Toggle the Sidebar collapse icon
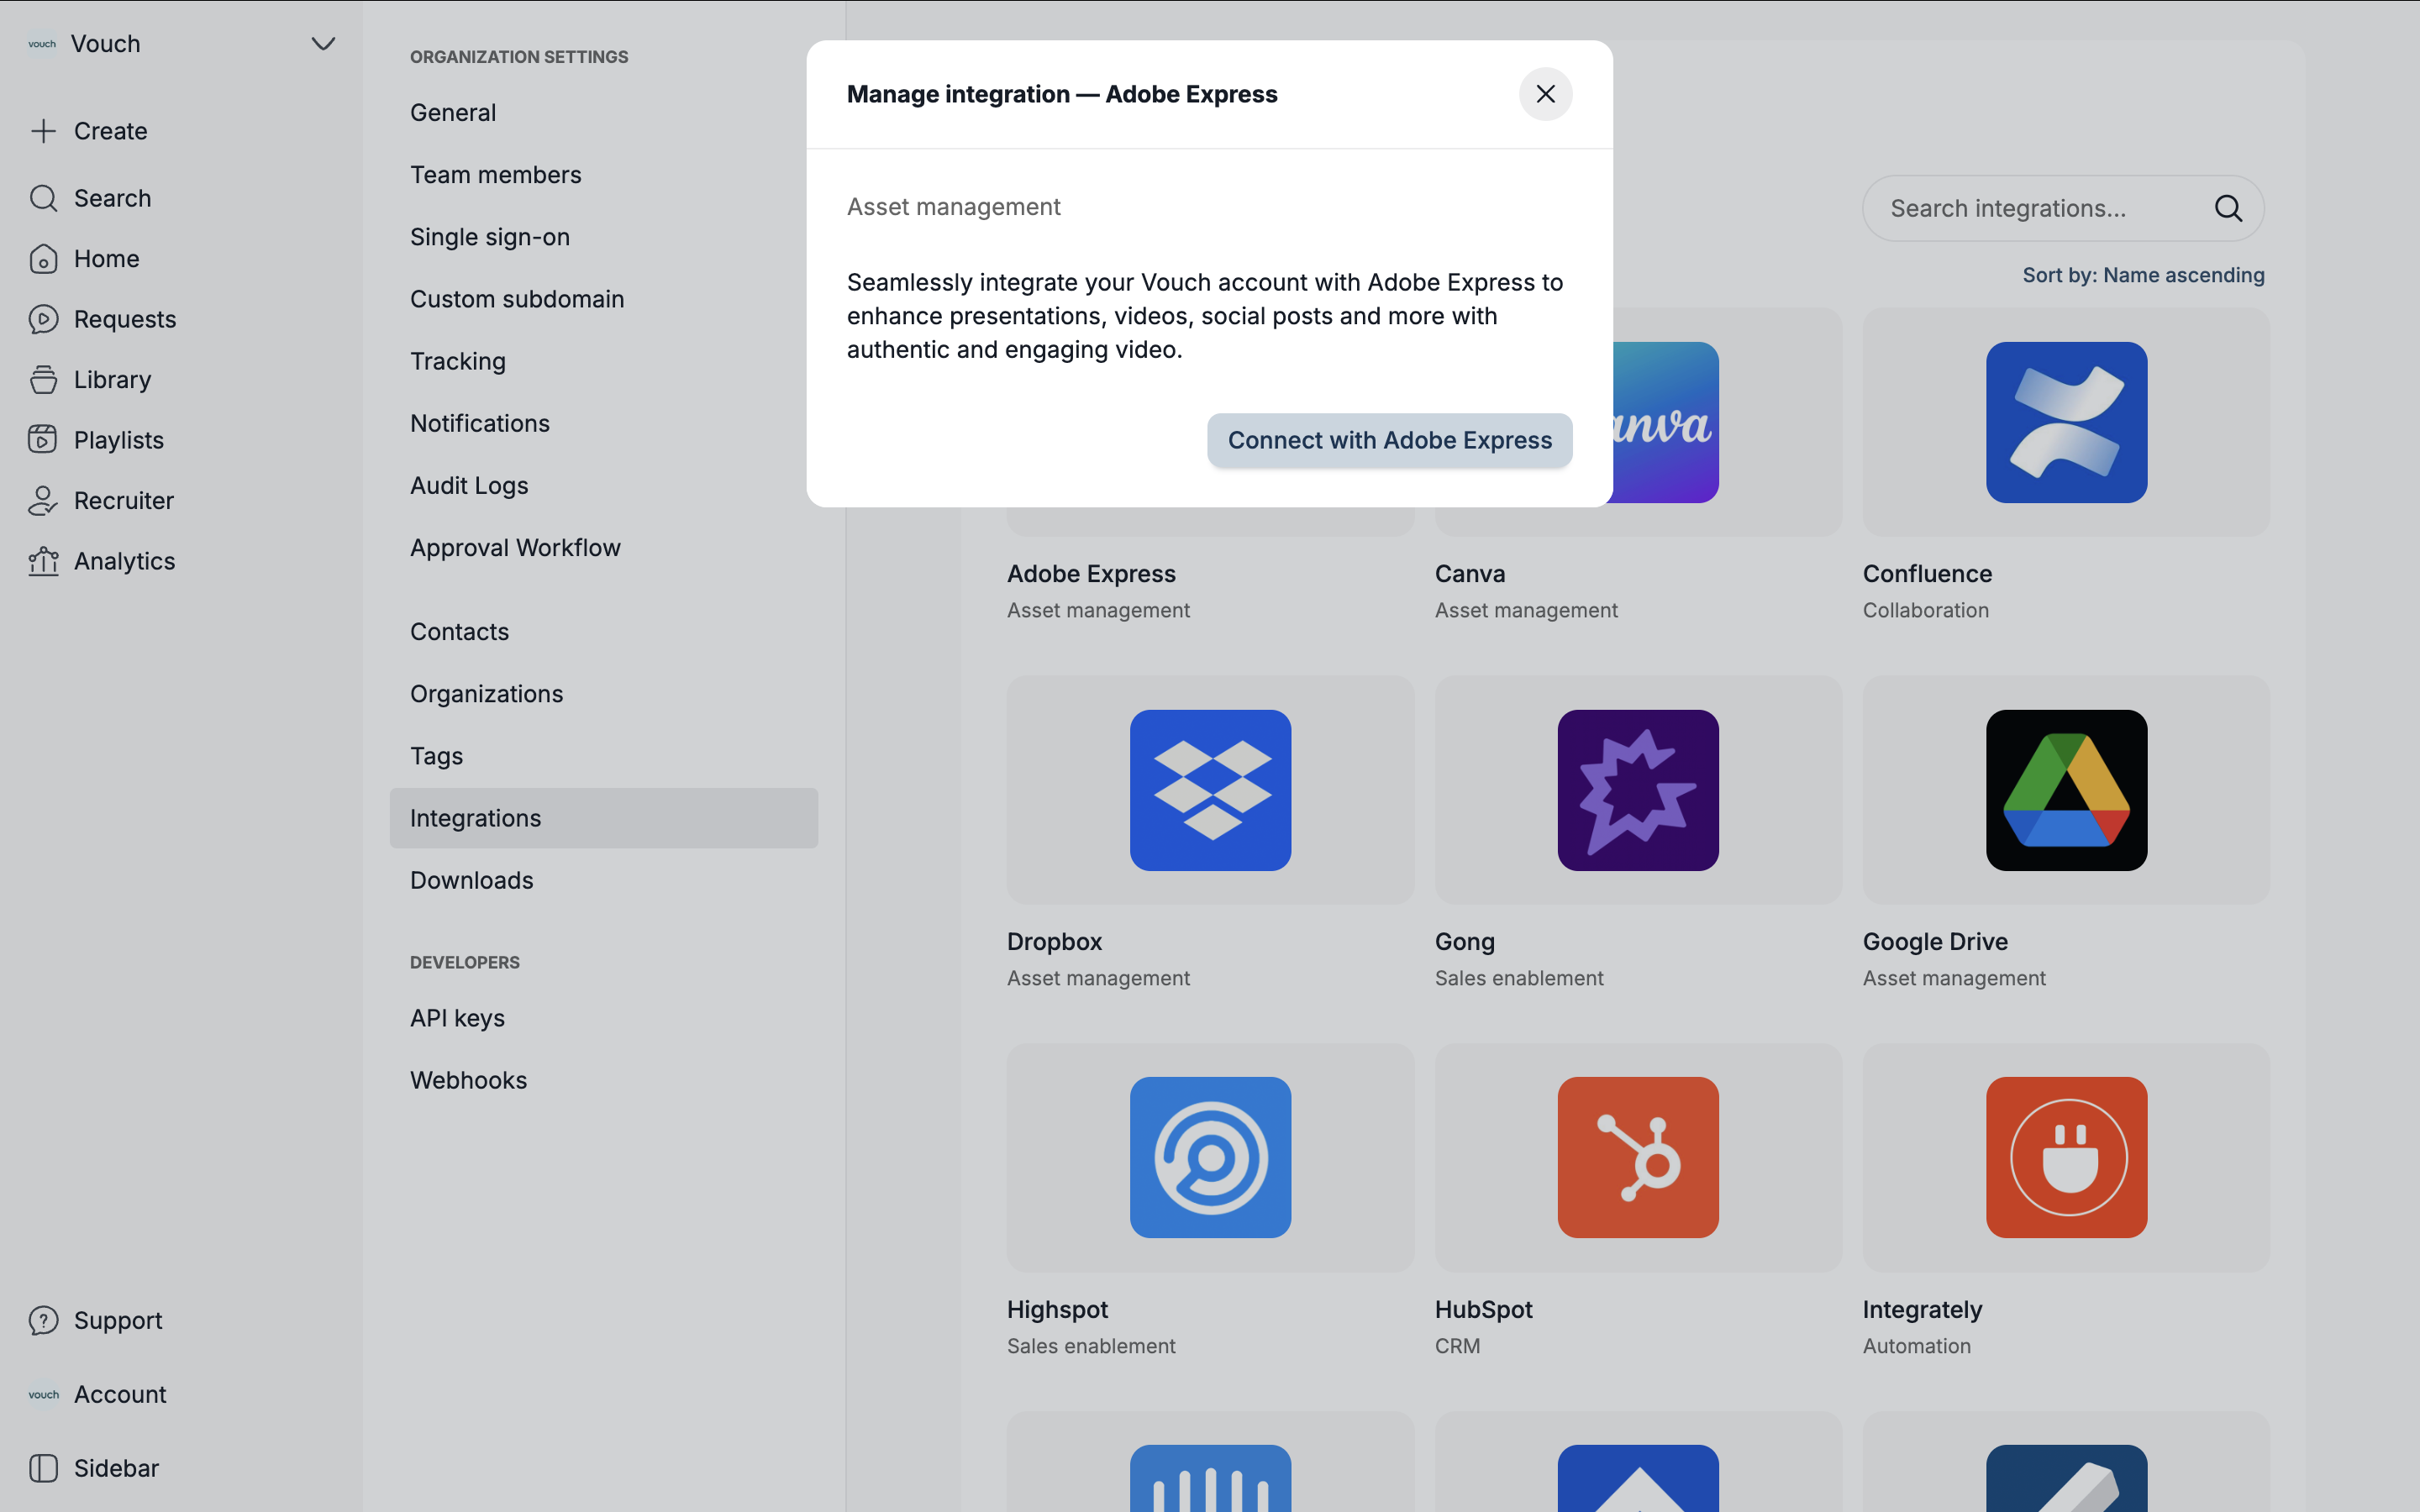Viewport: 2420px width, 1512px height. coord(43,1468)
